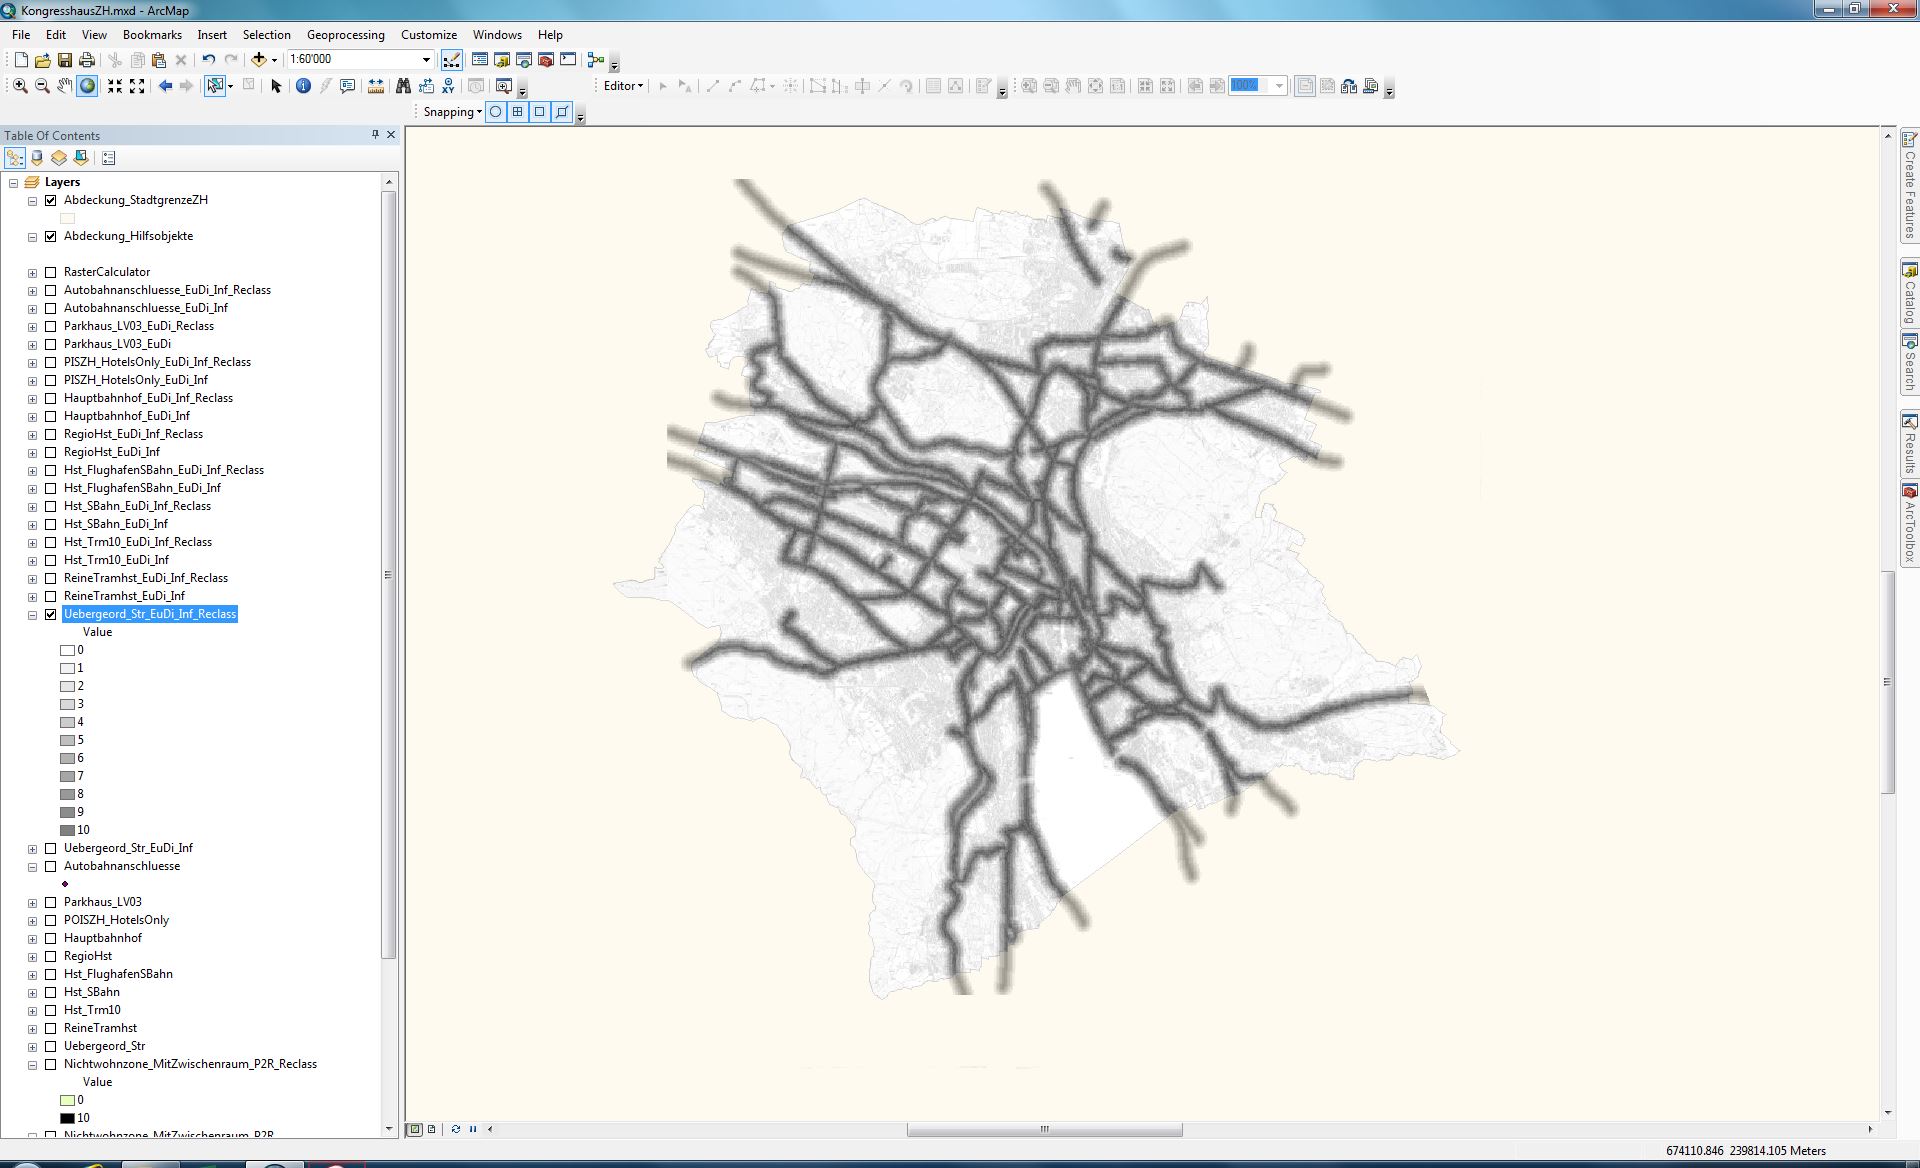The height and width of the screenshot is (1168, 1920).
Task: Open the Editor toolbar menu button
Action: pyautogui.click(x=623, y=86)
